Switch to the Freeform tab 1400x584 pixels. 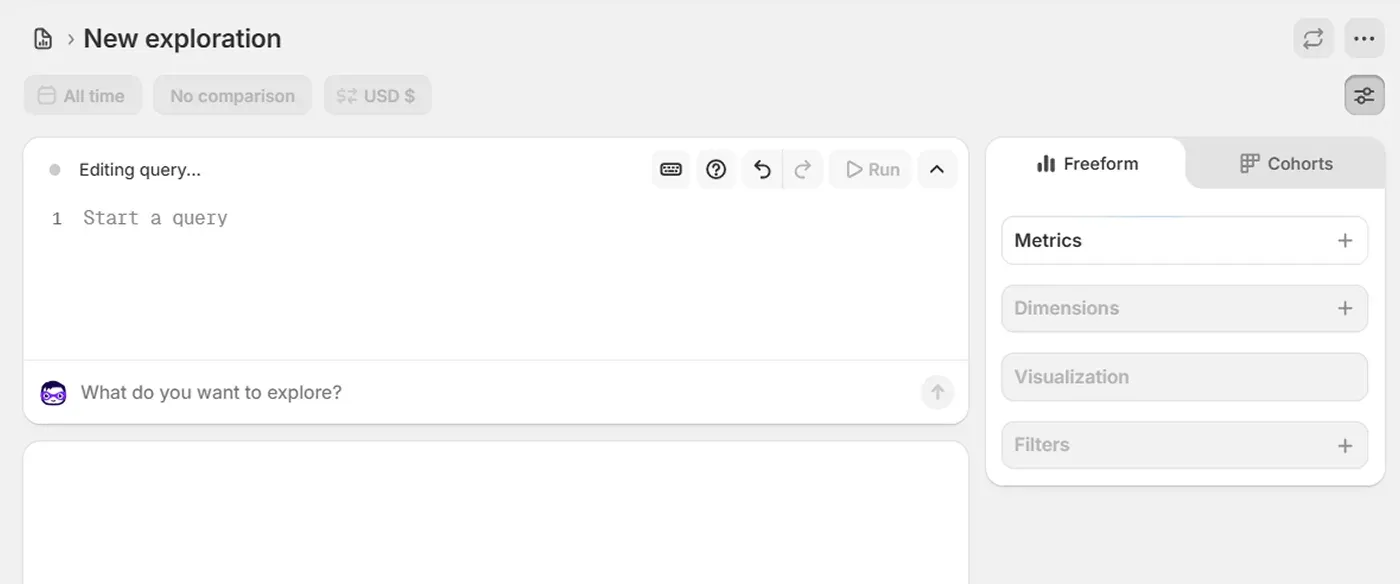coord(1087,164)
